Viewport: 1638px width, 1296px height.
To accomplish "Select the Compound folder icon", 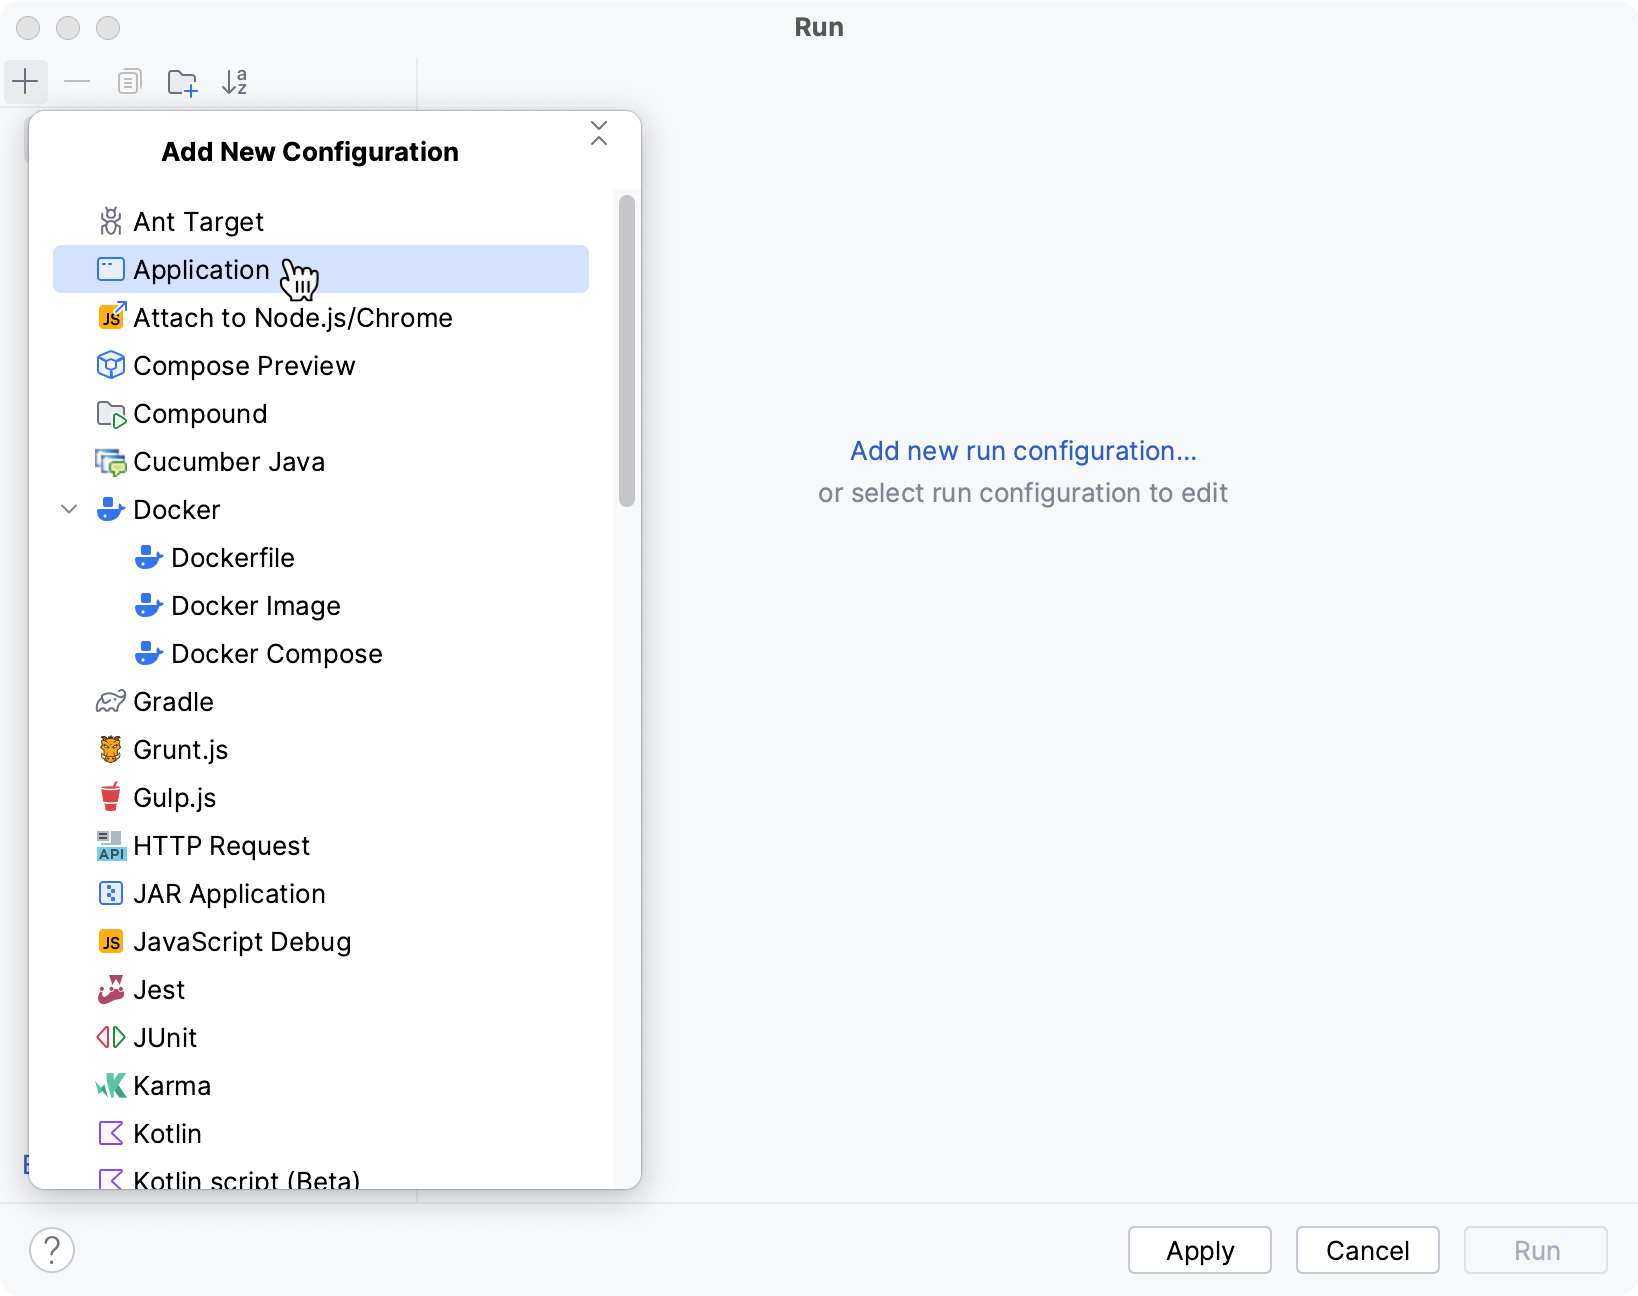I will pos(111,414).
